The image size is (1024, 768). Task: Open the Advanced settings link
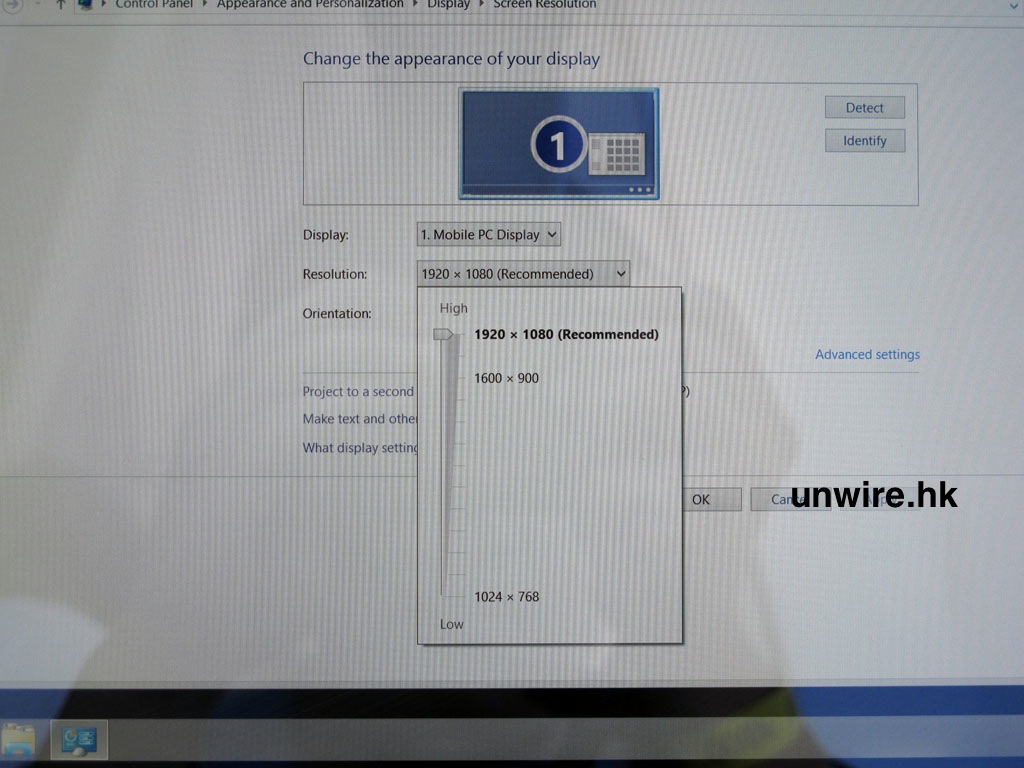point(867,354)
